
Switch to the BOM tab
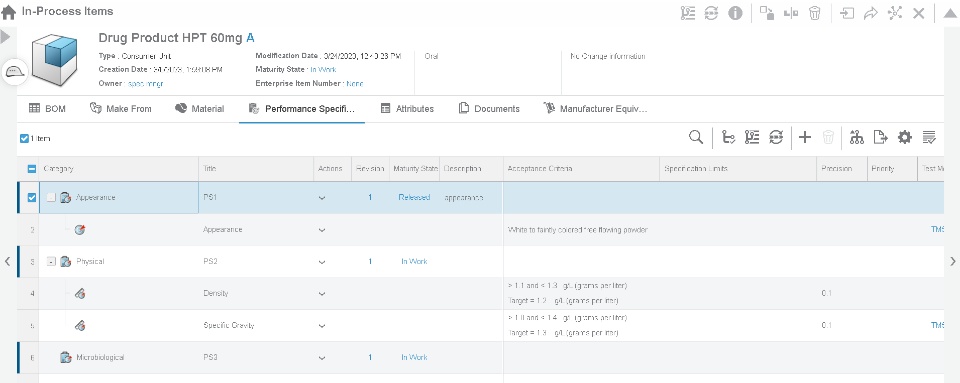click(x=47, y=109)
